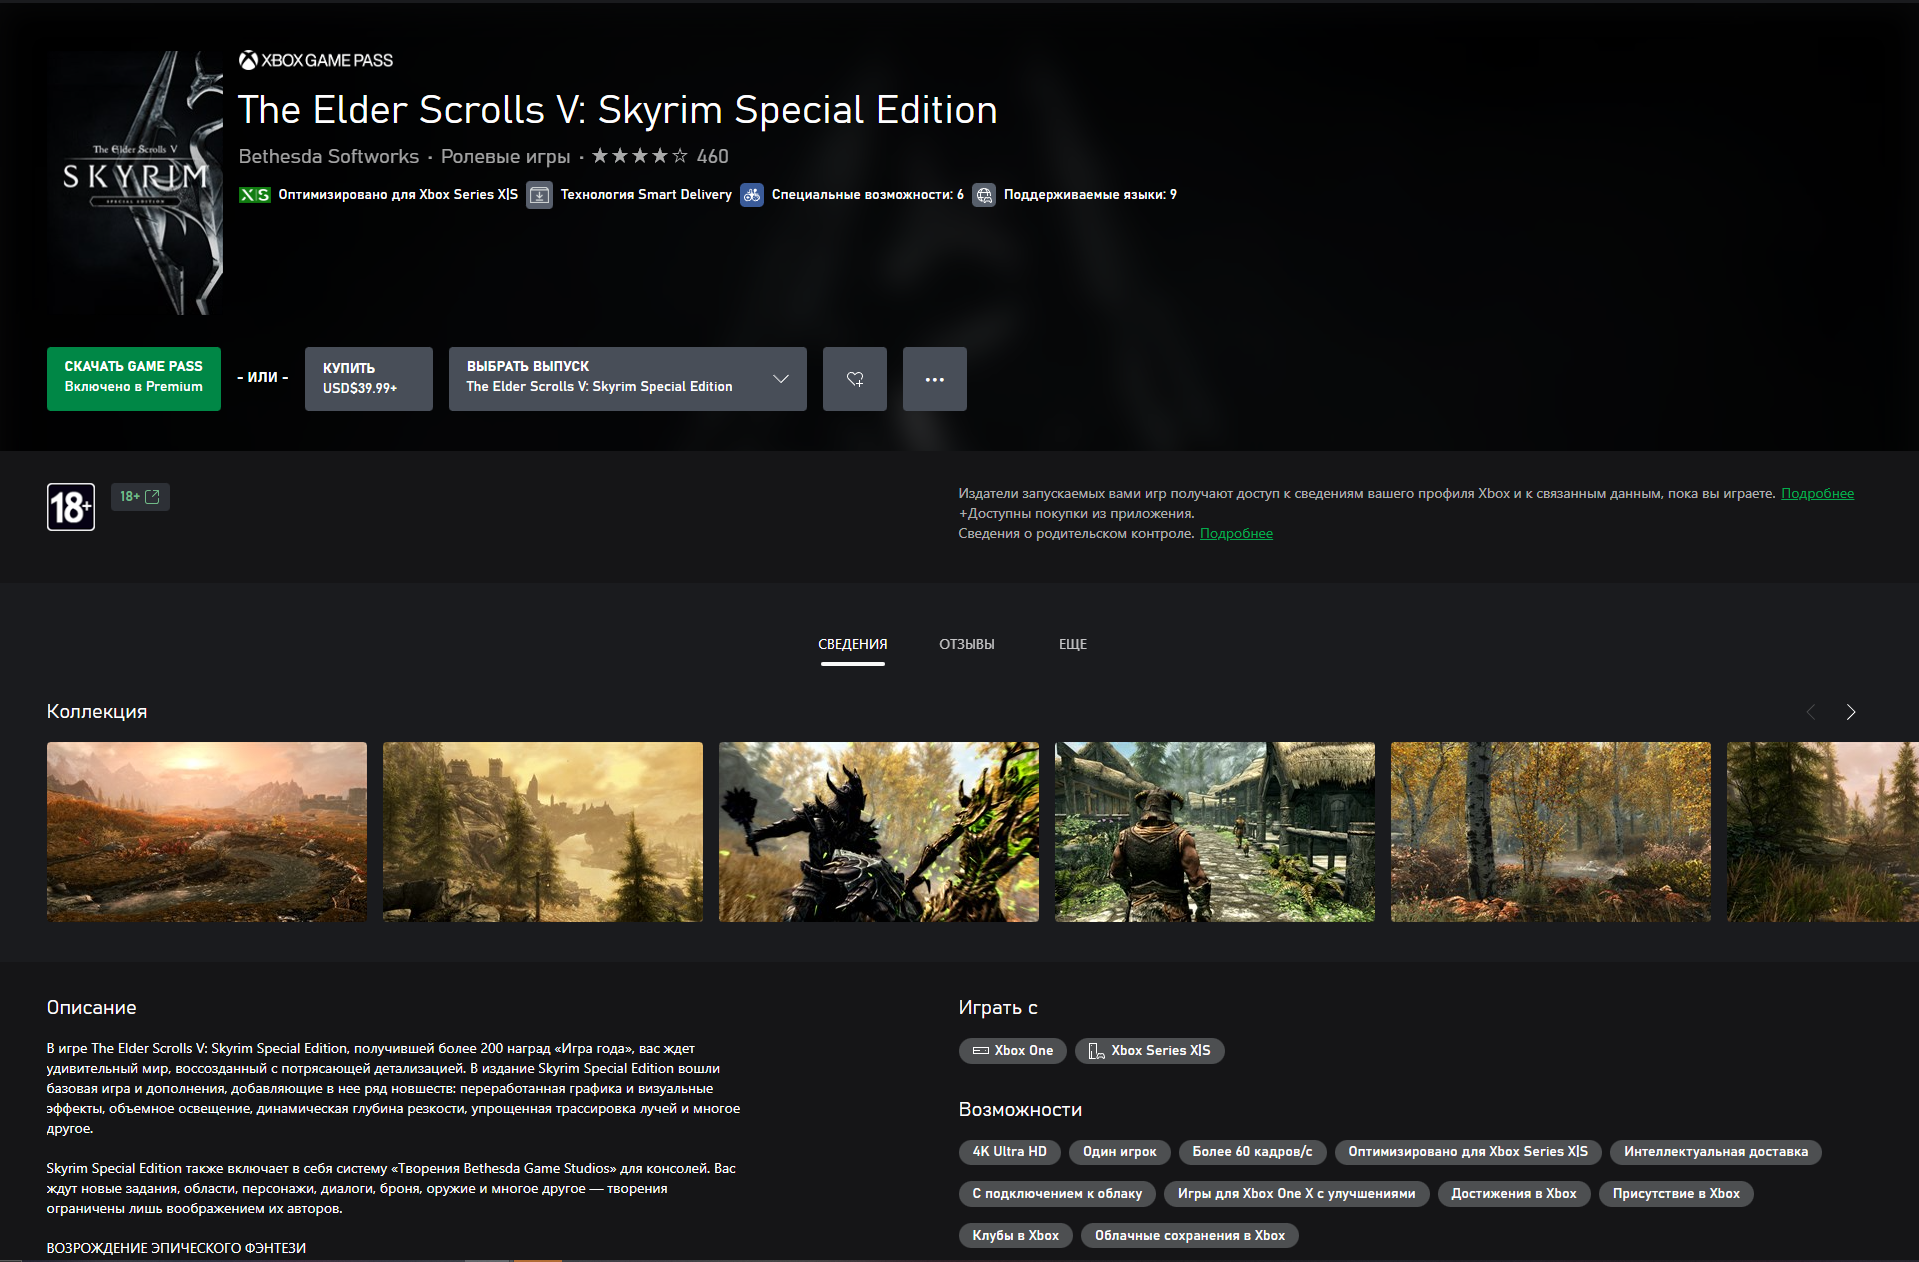Image resolution: width=1919 pixels, height=1262 pixels.
Task: Click the Xbox Series X|S optimized badge icon
Action: (x=254, y=195)
